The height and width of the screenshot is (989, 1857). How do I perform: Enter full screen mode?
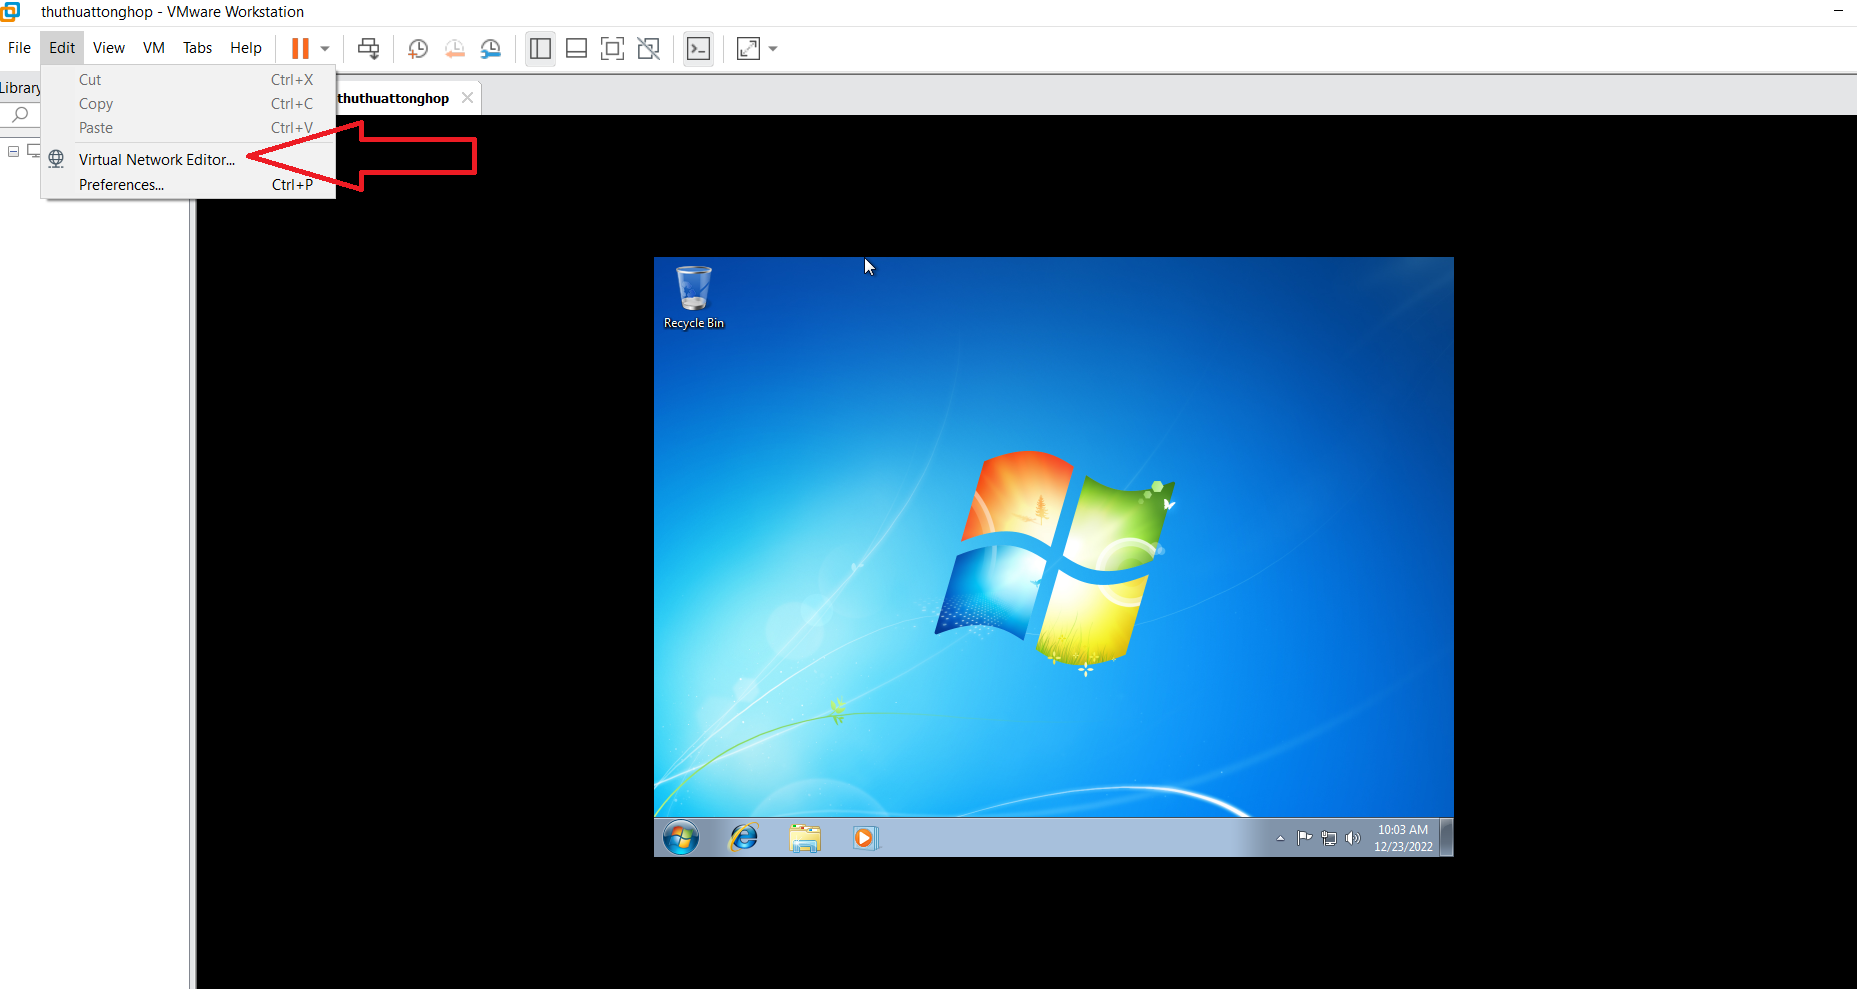click(x=612, y=48)
